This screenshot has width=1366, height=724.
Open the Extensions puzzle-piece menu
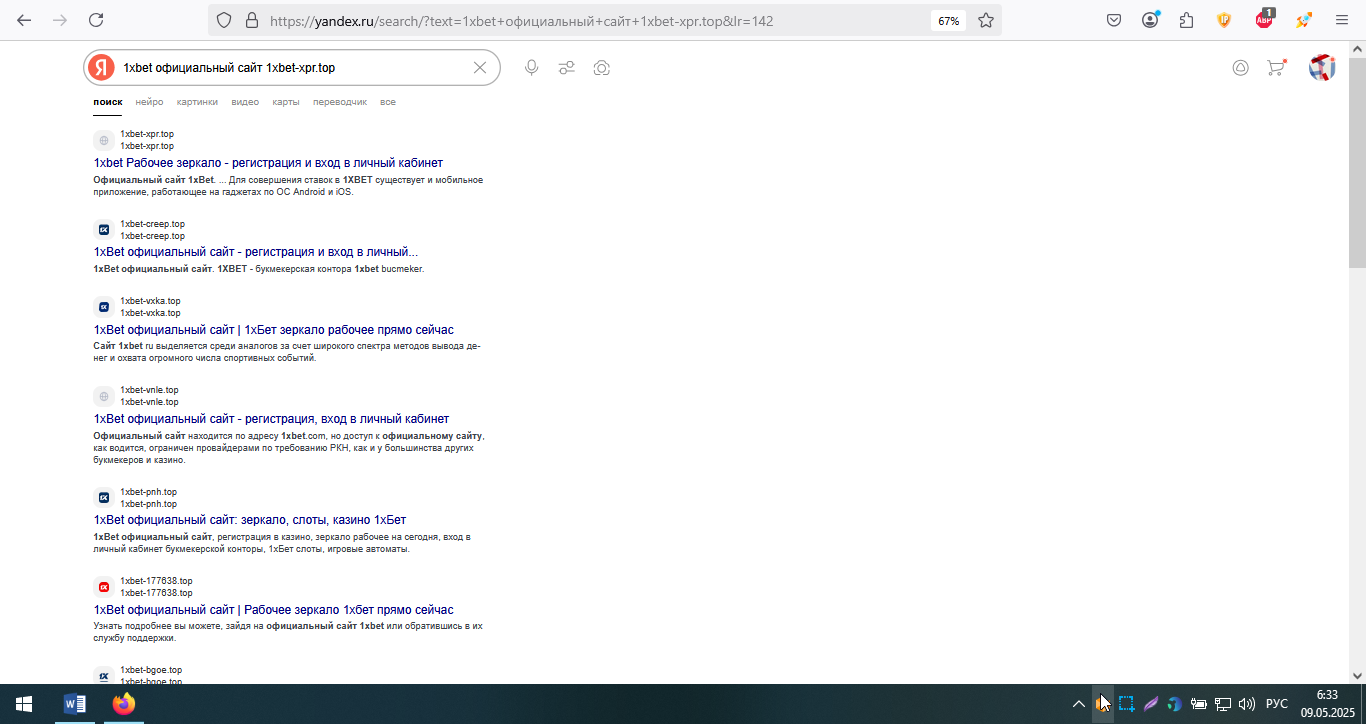click(x=1187, y=20)
